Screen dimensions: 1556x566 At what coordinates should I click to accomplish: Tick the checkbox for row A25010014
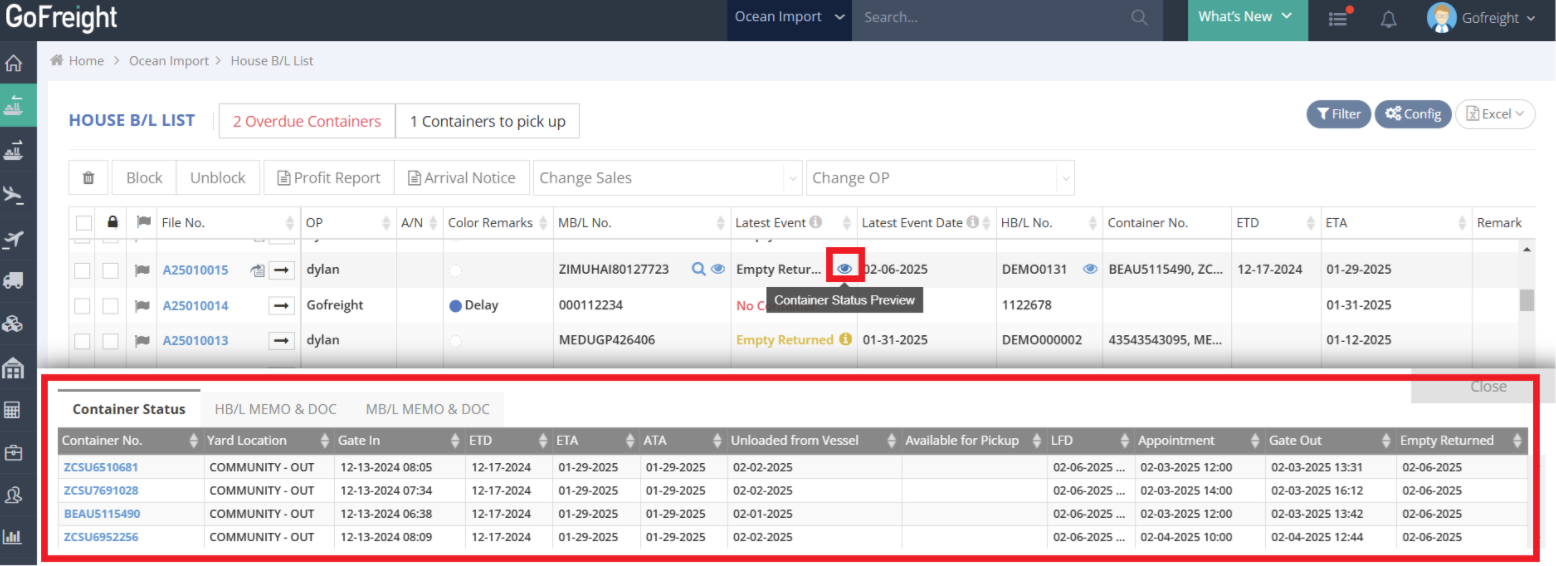pyautogui.click(x=82, y=305)
